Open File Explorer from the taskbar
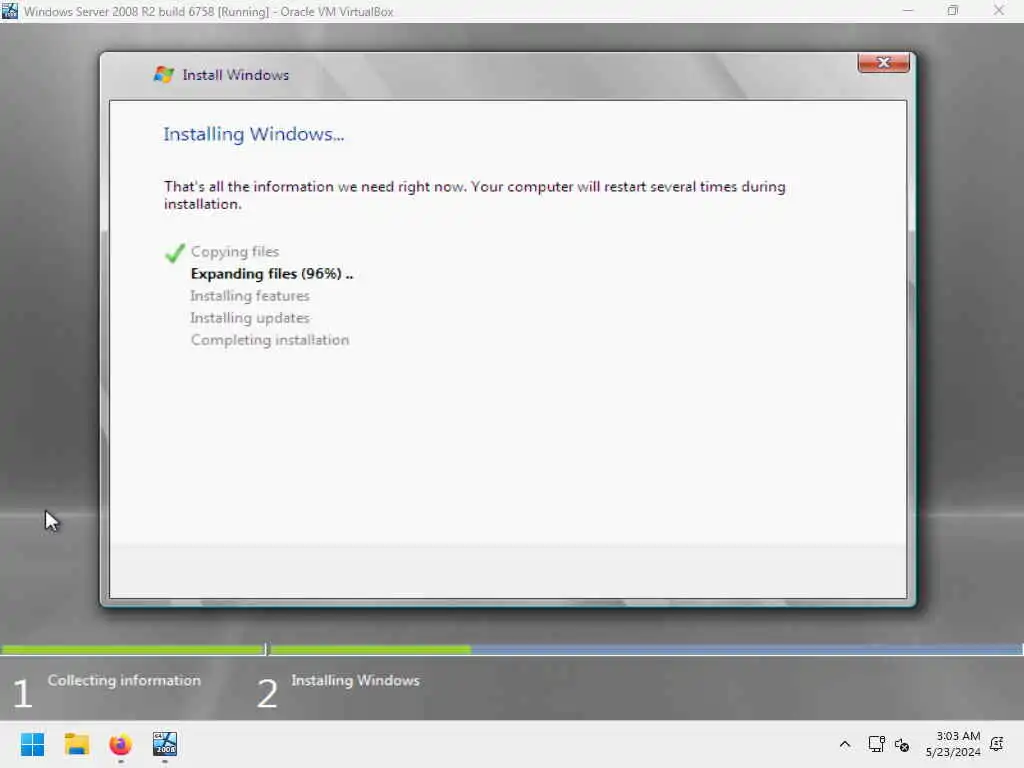 77,744
